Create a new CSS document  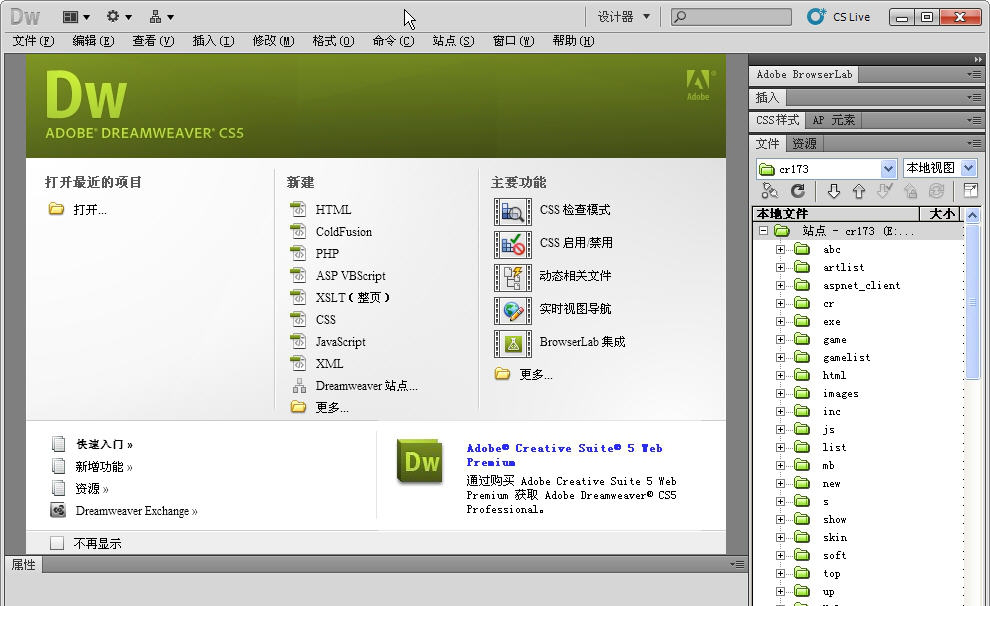pos(325,319)
